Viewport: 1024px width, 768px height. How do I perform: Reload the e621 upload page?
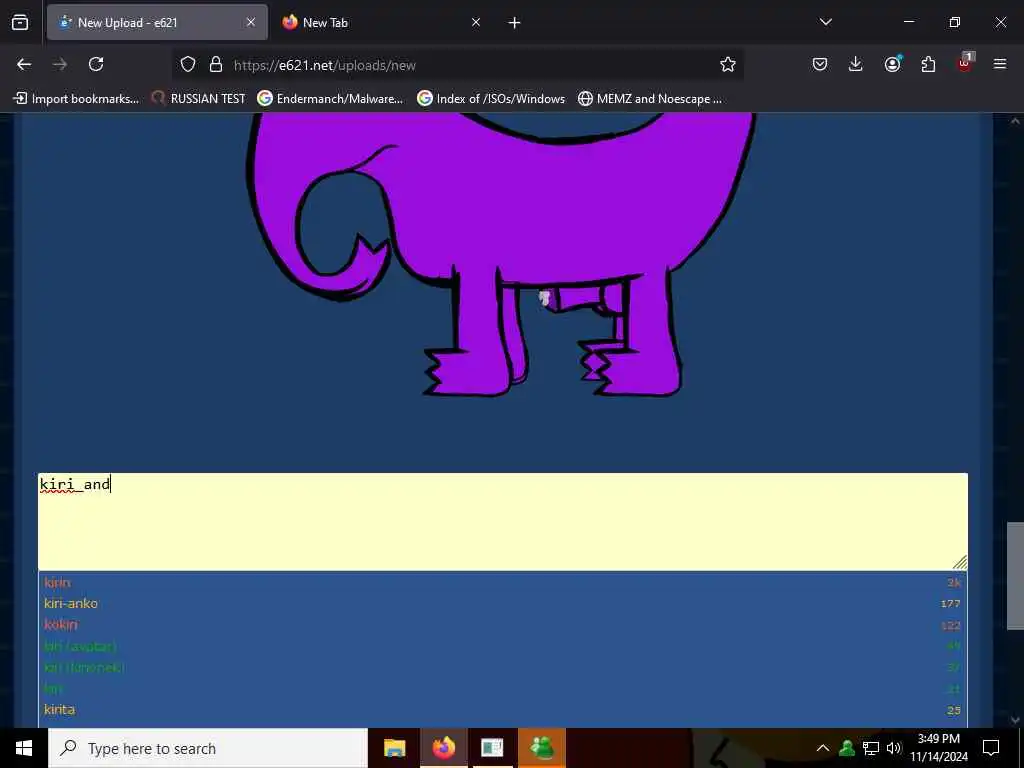point(96,64)
